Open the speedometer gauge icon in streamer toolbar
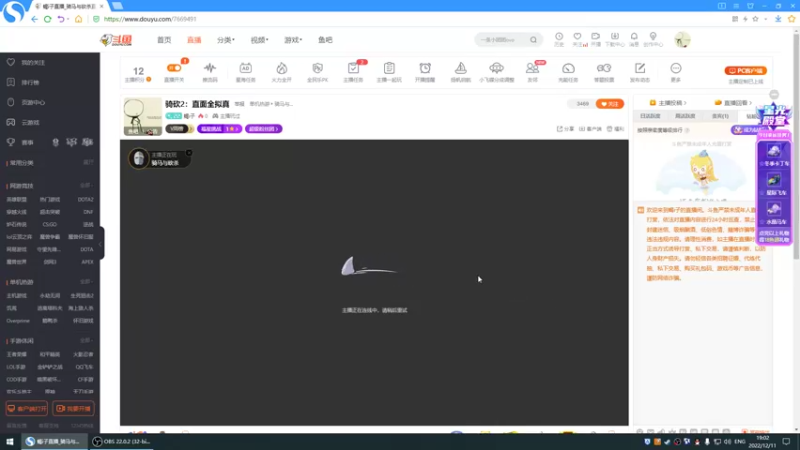This screenshot has width=800, height=450. click(568, 68)
